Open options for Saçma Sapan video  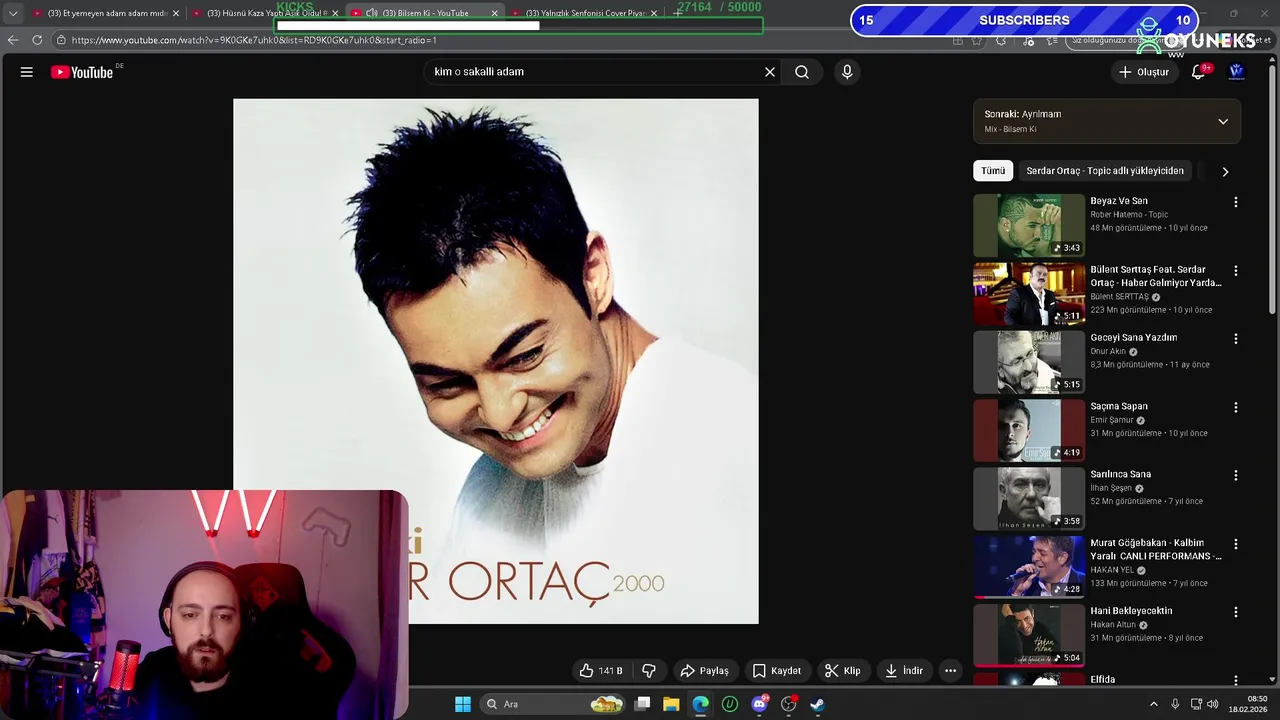[1236, 408]
